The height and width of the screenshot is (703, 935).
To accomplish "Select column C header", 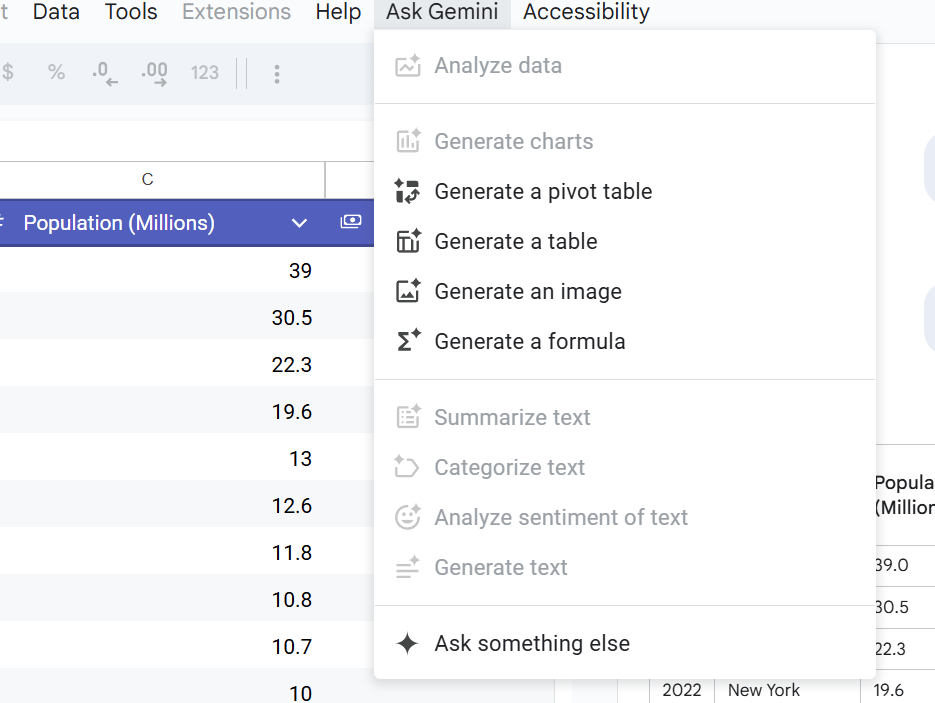I will (x=148, y=180).
